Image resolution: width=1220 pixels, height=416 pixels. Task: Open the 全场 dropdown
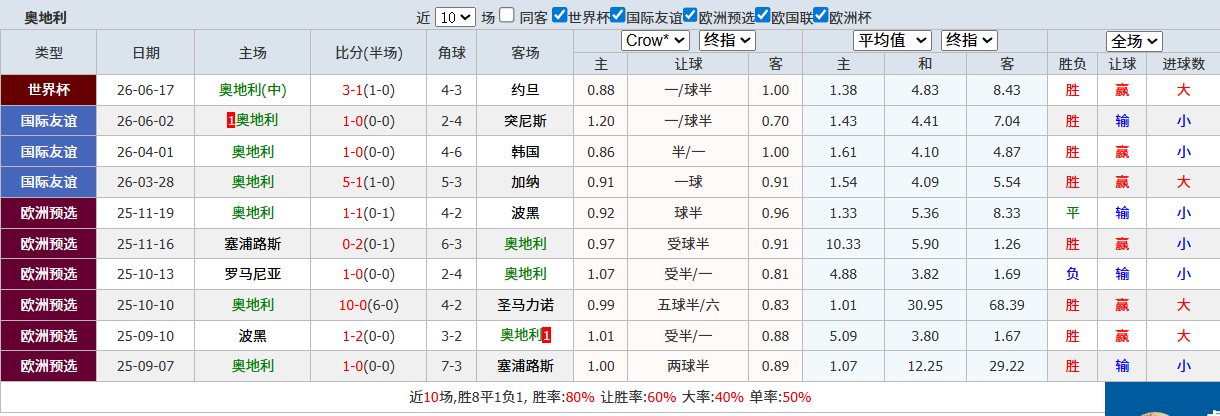pos(1134,41)
